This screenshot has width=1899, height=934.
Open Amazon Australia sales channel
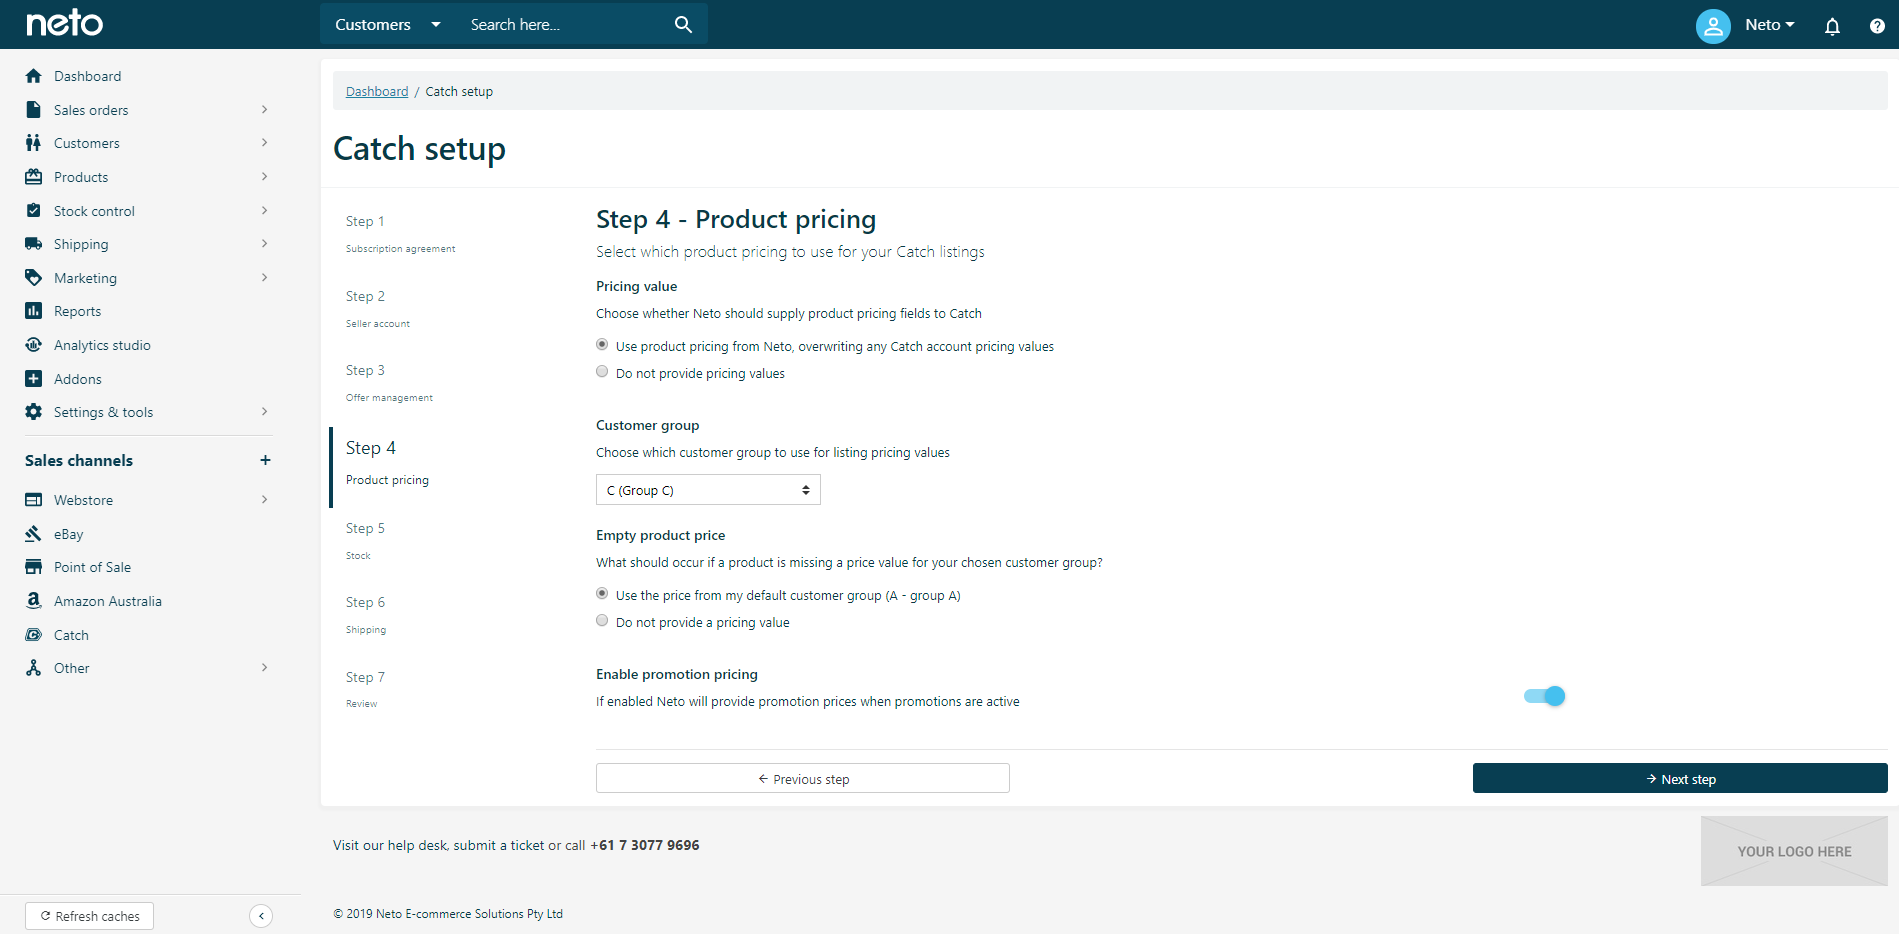(x=108, y=601)
